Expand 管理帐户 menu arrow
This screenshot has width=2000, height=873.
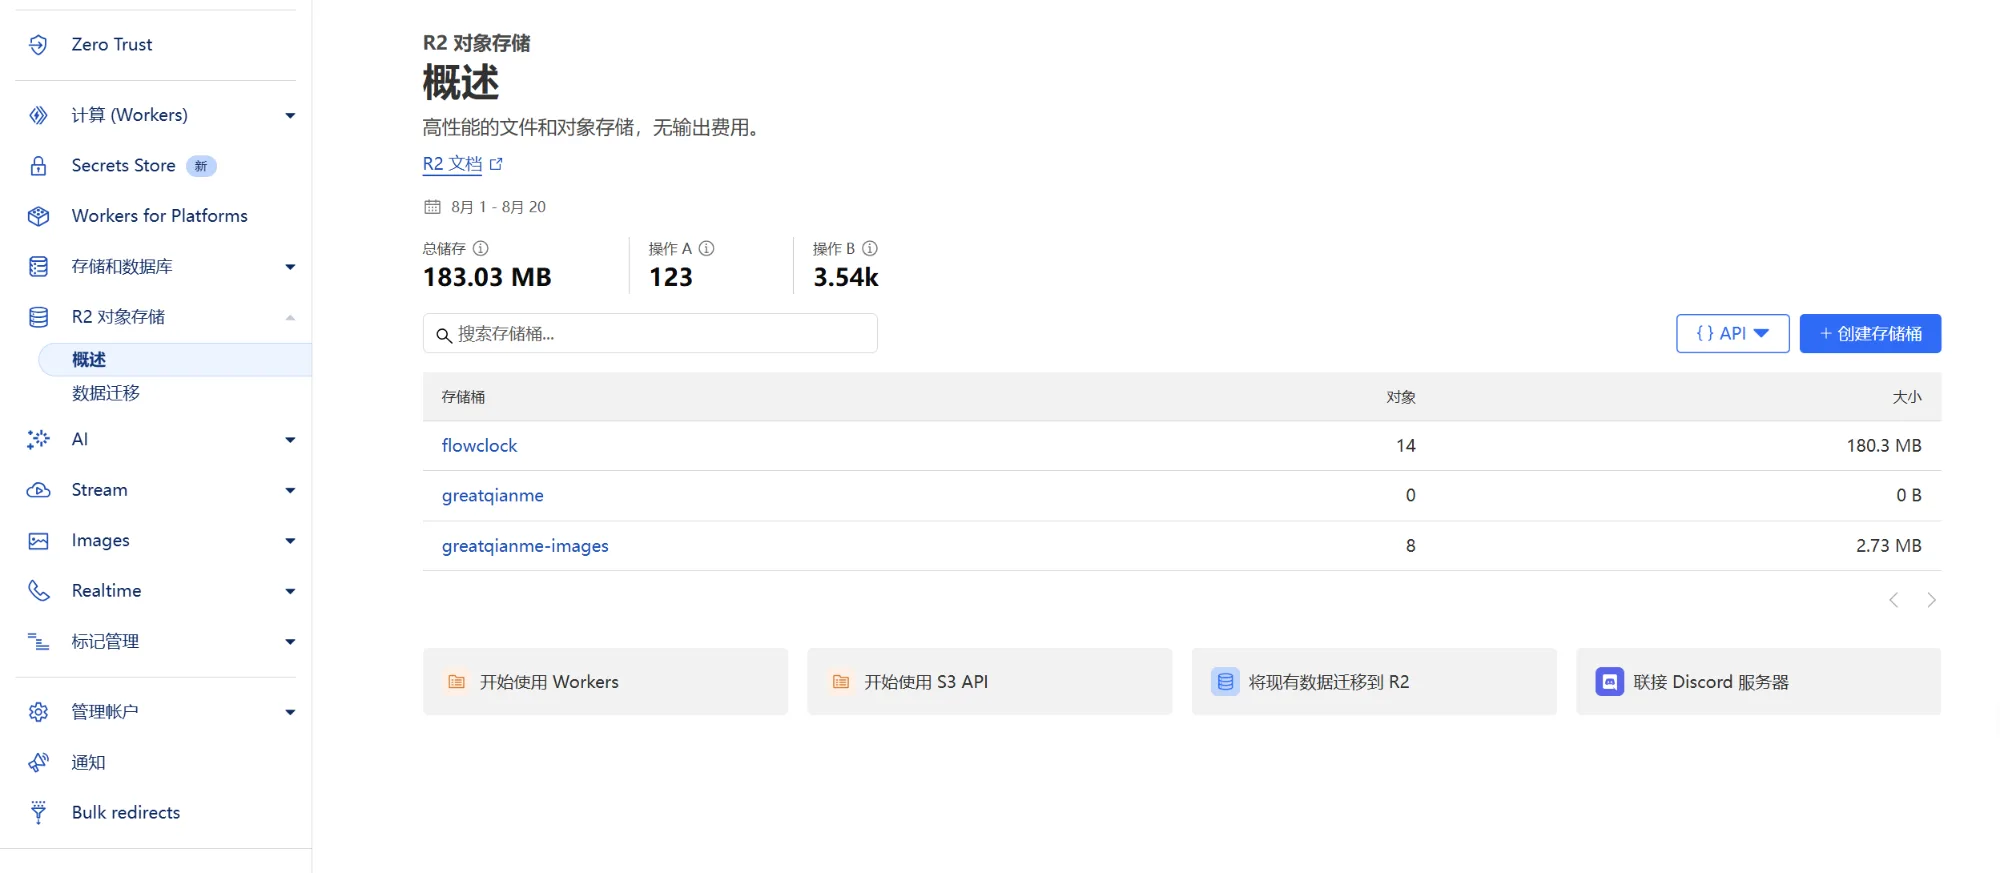[290, 713]
